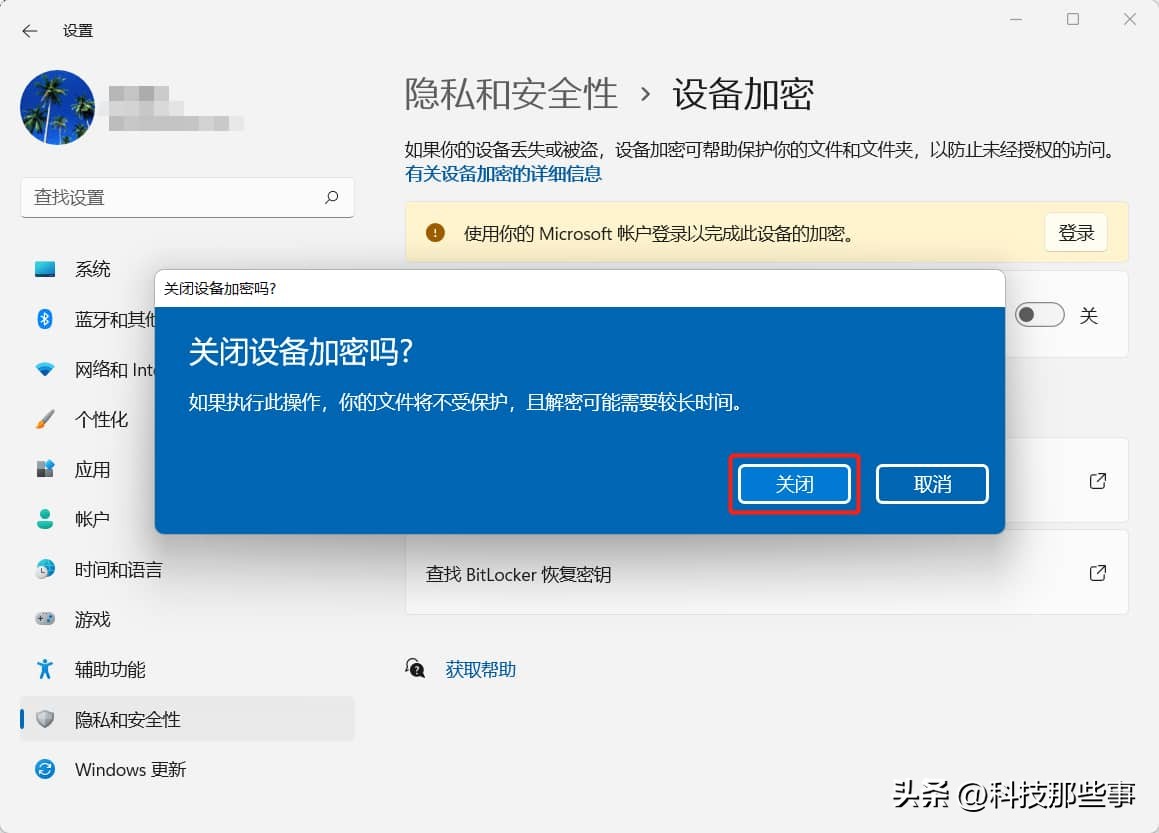Open 蓝牙和其他设备 via the Bluetooth icon
This screenshot has height=833, width=1159.
[44, 318]
